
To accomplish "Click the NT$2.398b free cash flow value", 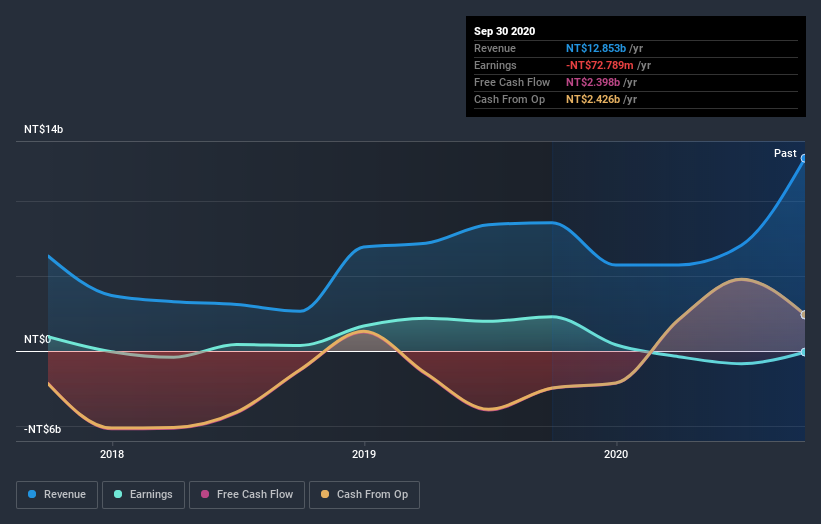I will click(x=593, y=82).
